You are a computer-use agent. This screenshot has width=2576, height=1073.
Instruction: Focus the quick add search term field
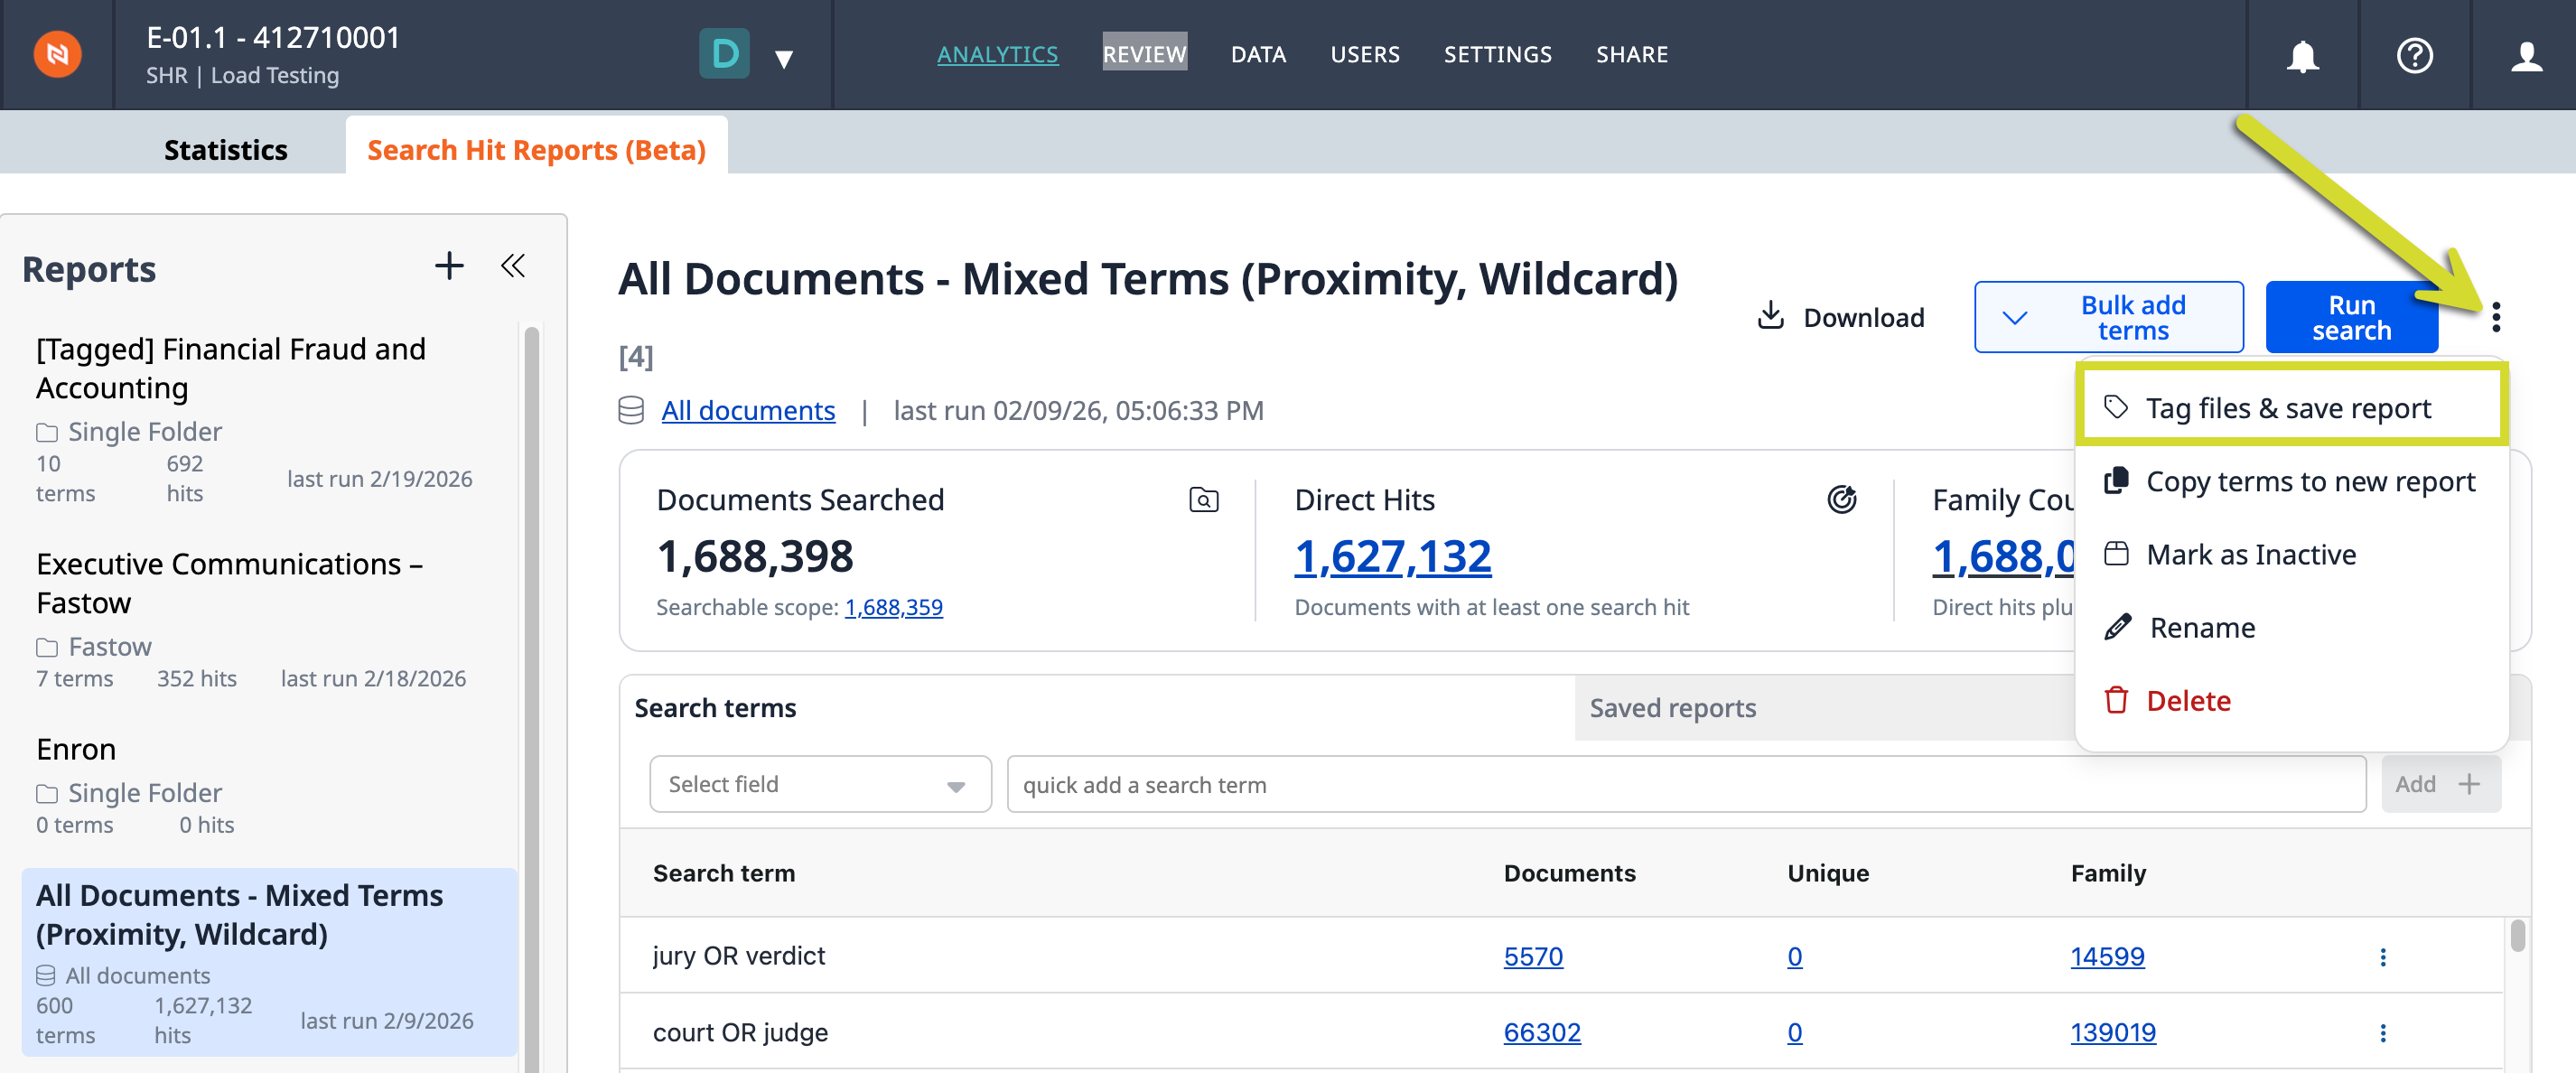click(1686, 784)
